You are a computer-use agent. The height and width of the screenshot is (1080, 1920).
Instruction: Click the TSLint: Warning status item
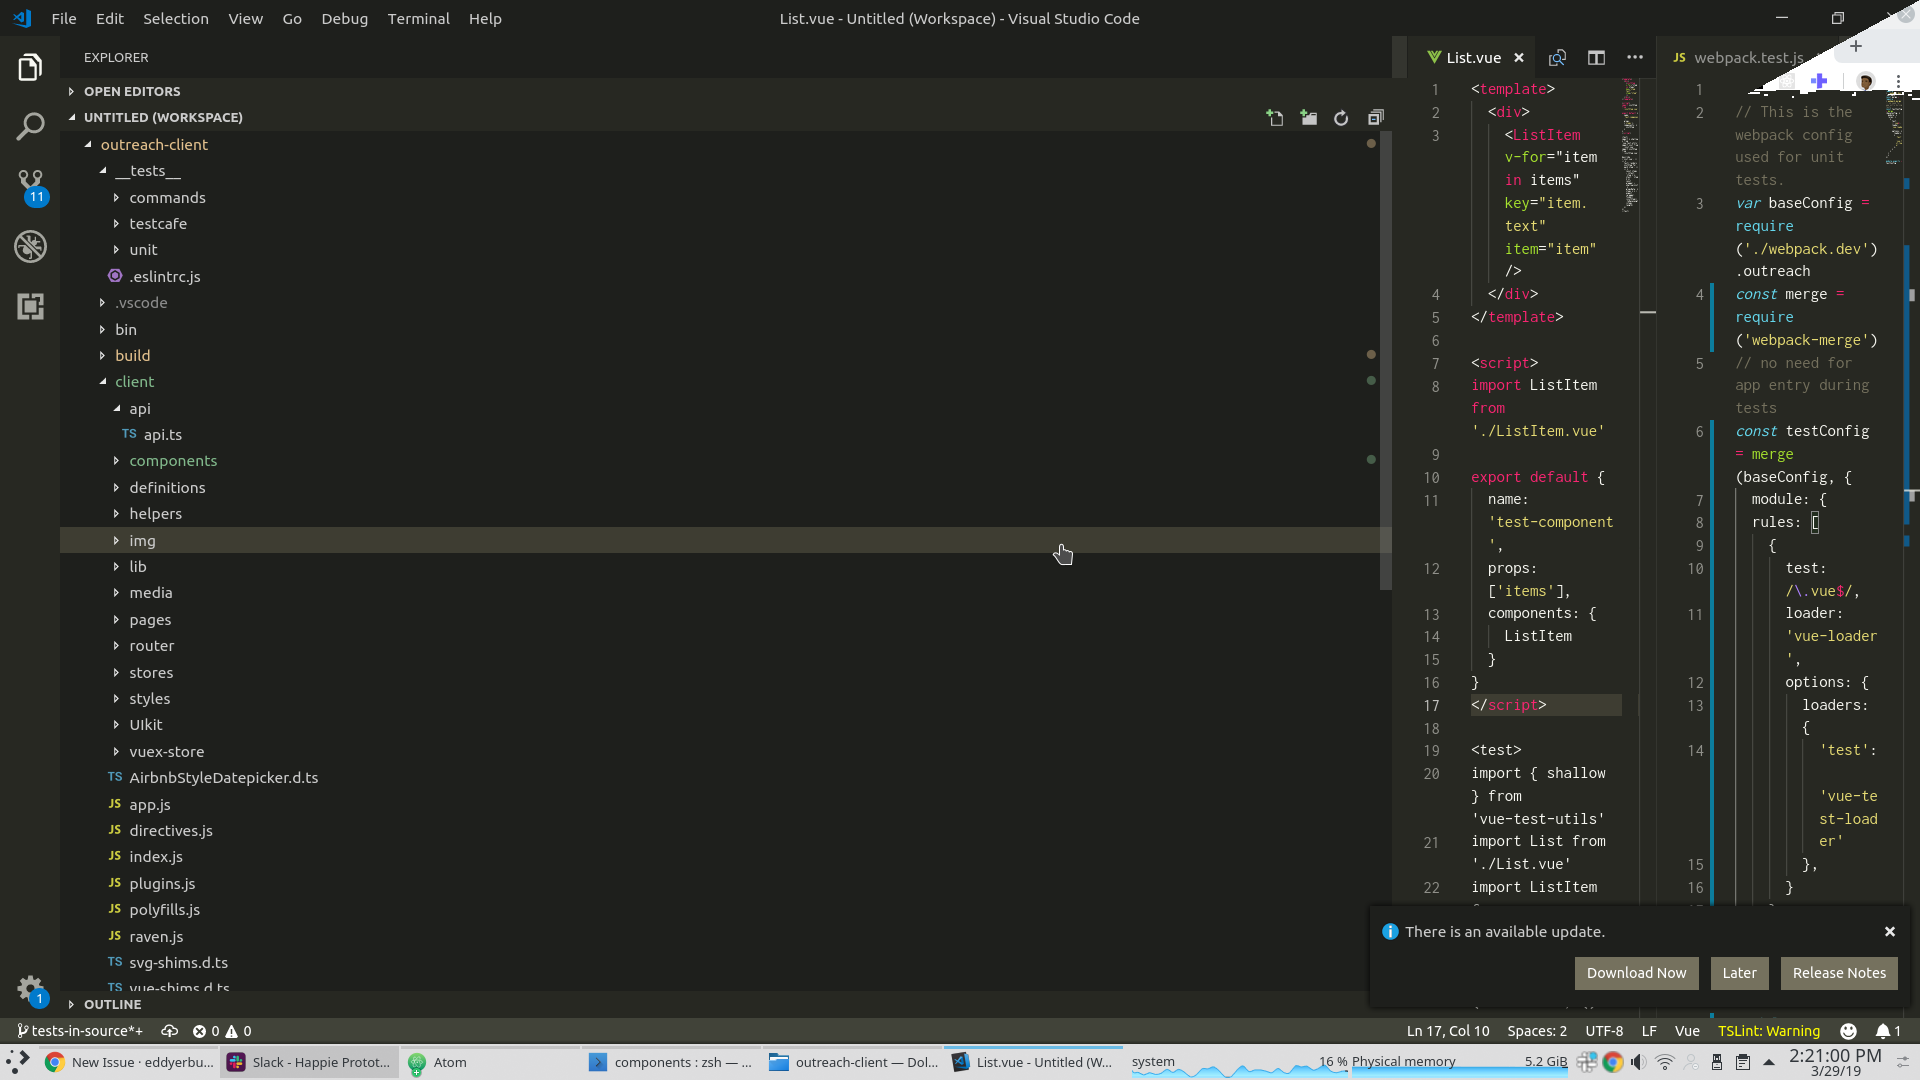pyautogui.click(x=1768, y=1031)
